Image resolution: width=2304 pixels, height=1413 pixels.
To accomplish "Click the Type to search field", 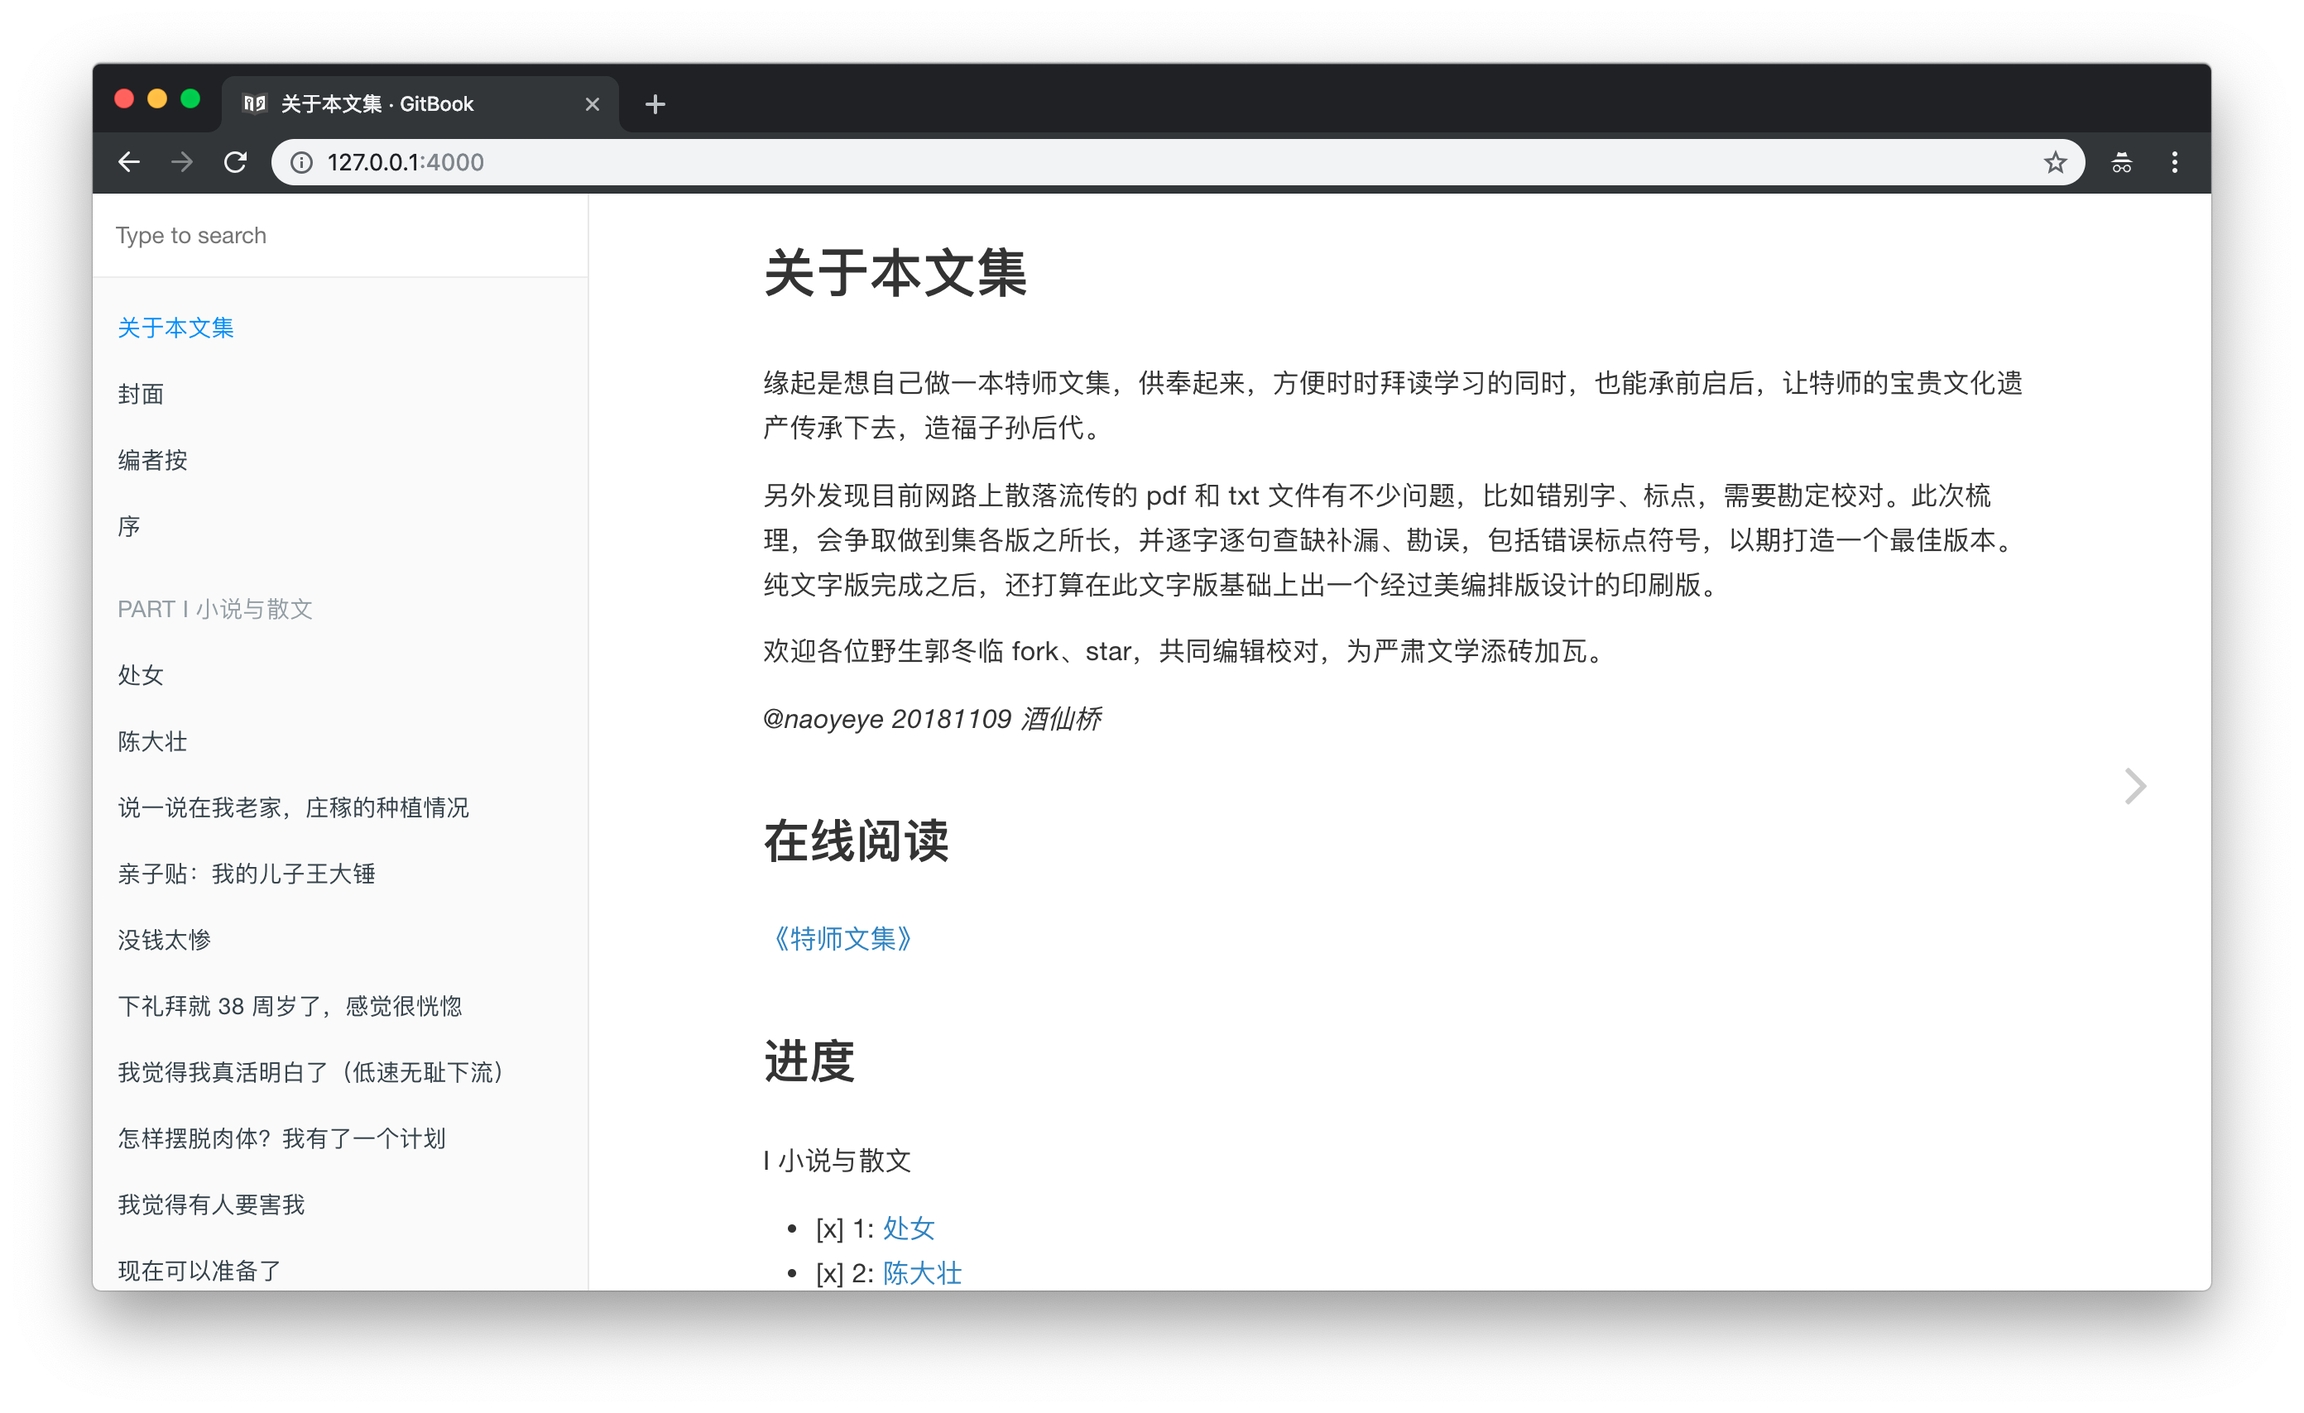I will (340, 235).
